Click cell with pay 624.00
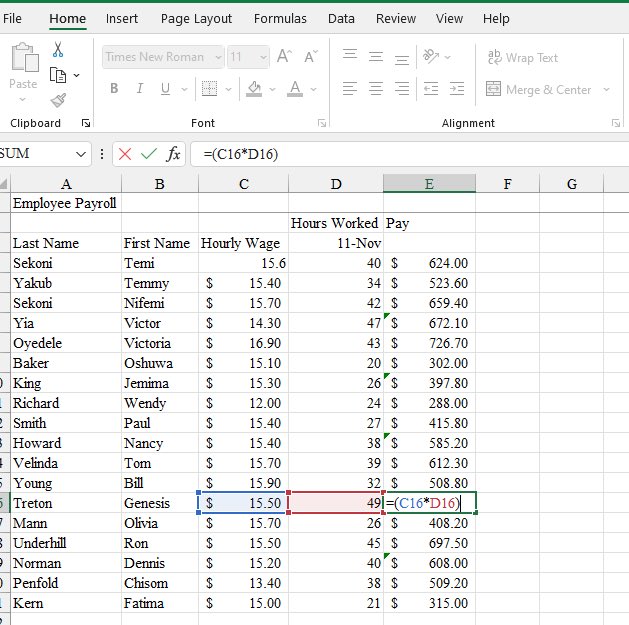Image resolution: width=629 pixels, height=625 pixels. [x=429, y=263]
